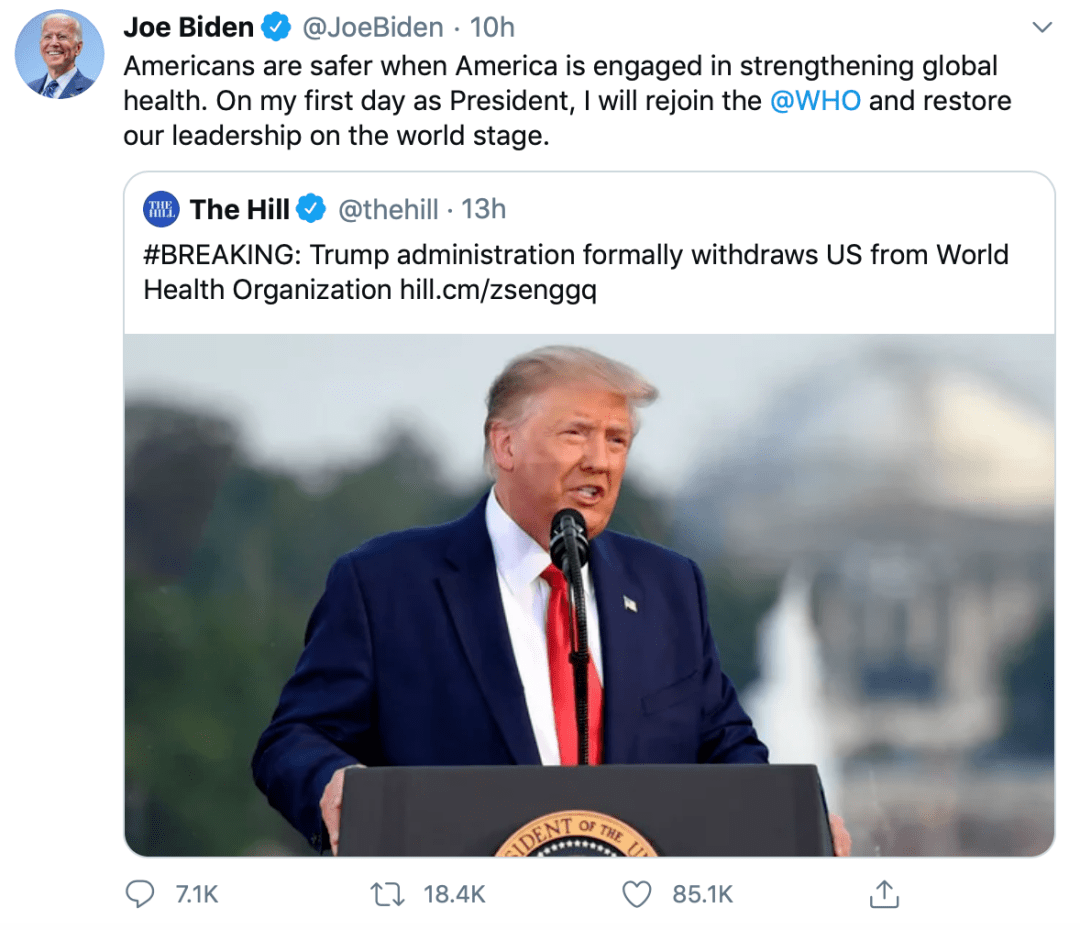The height and width of the screenshot is (930, 1080).
Task: Open the quoted #BREAKING tweet text
Action: coord(576,272)
